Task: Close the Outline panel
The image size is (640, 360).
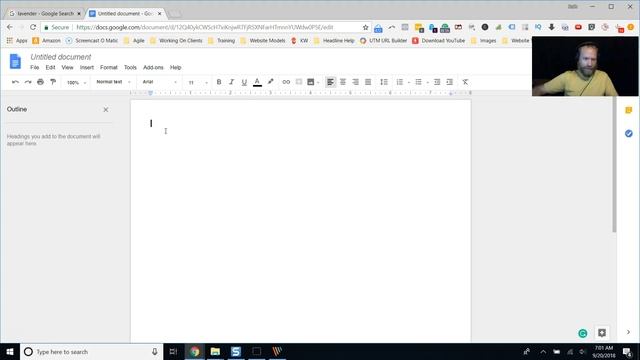Action: point(106,109)
